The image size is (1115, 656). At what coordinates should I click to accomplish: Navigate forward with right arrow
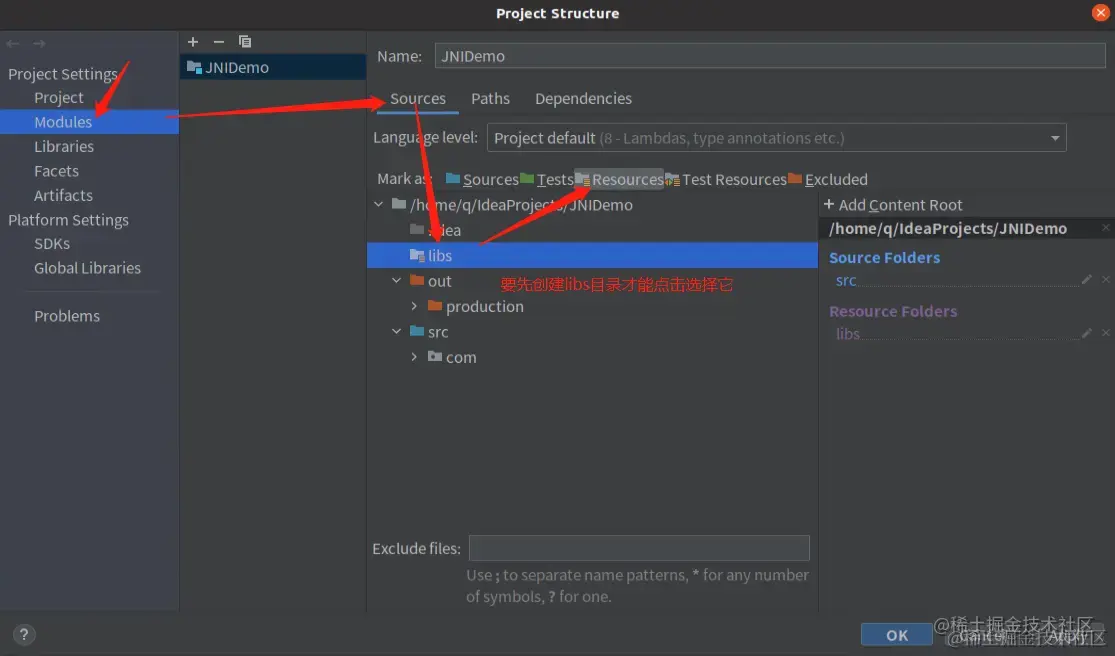(39, 43)
